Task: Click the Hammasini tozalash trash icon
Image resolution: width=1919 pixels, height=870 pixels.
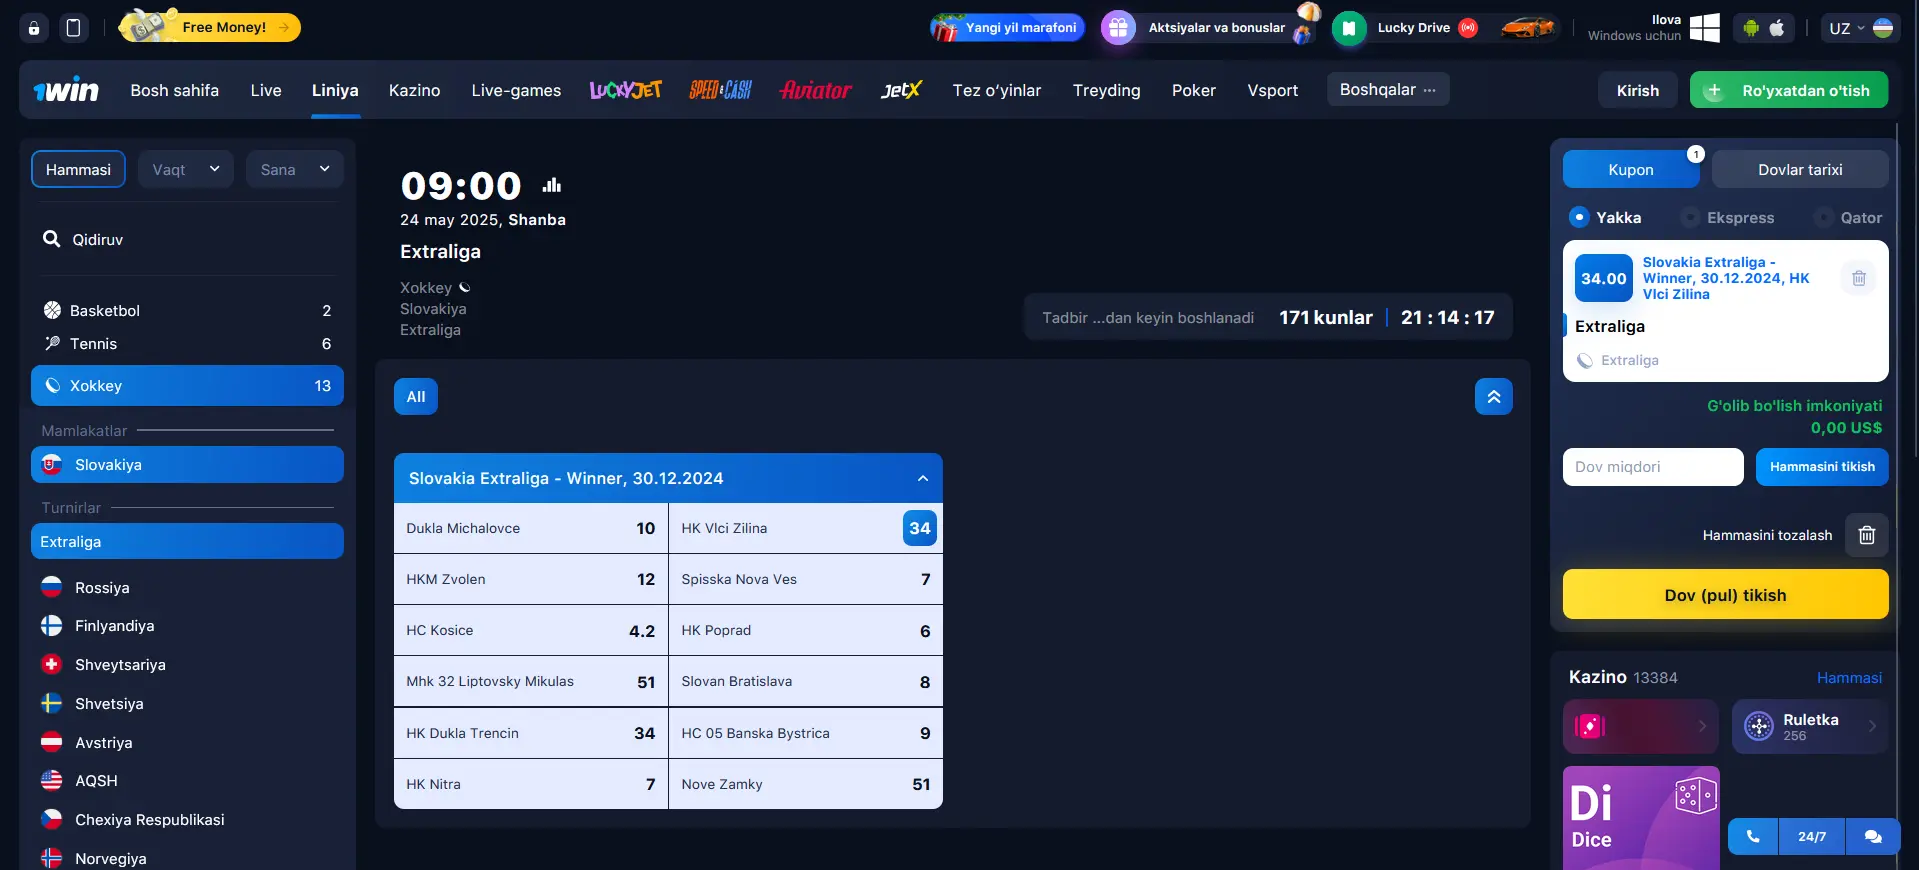Action: click(x=1866, y=535)
